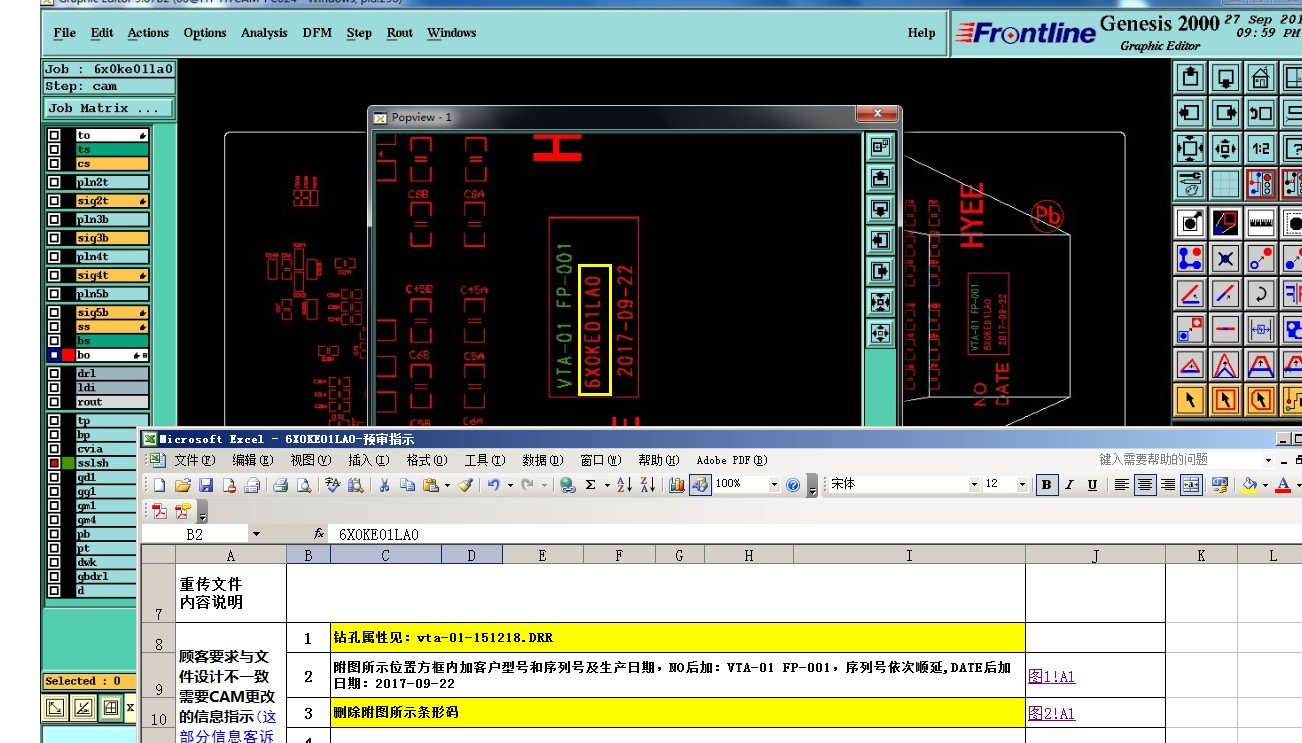Open the fill color dropdown arrow
This screenshot has width=1302, height=743.
1265,485
